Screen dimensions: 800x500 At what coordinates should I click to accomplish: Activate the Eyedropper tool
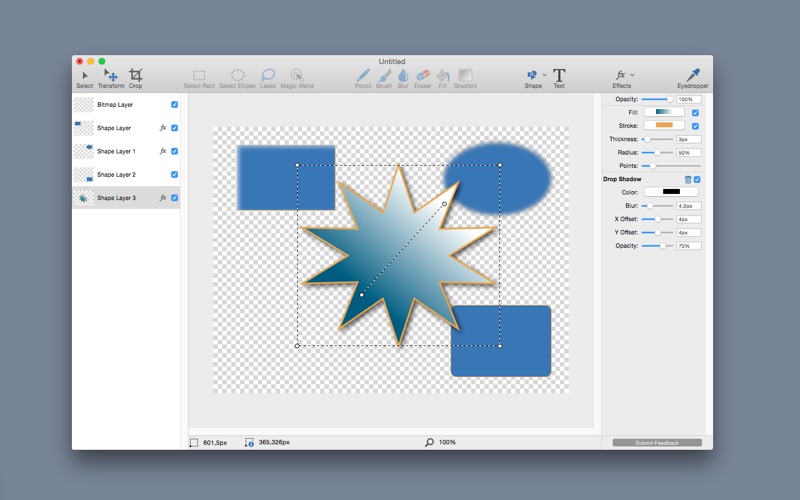click(x=693, y=79)
